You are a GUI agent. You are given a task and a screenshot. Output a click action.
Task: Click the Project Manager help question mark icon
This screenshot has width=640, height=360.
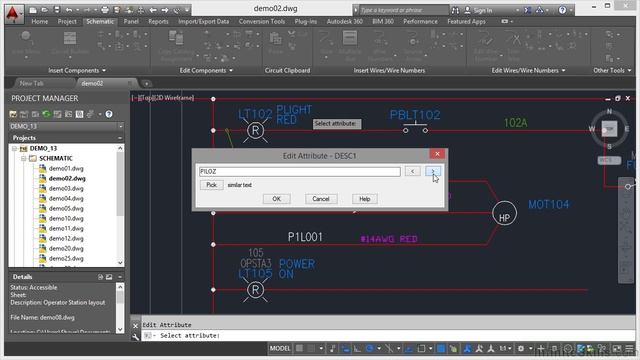tap(109, 114)
